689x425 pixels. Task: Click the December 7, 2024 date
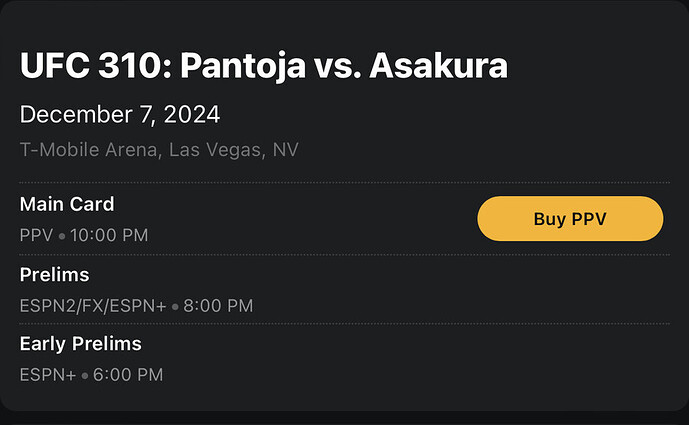pyautogui.click(x=120, y=115)
